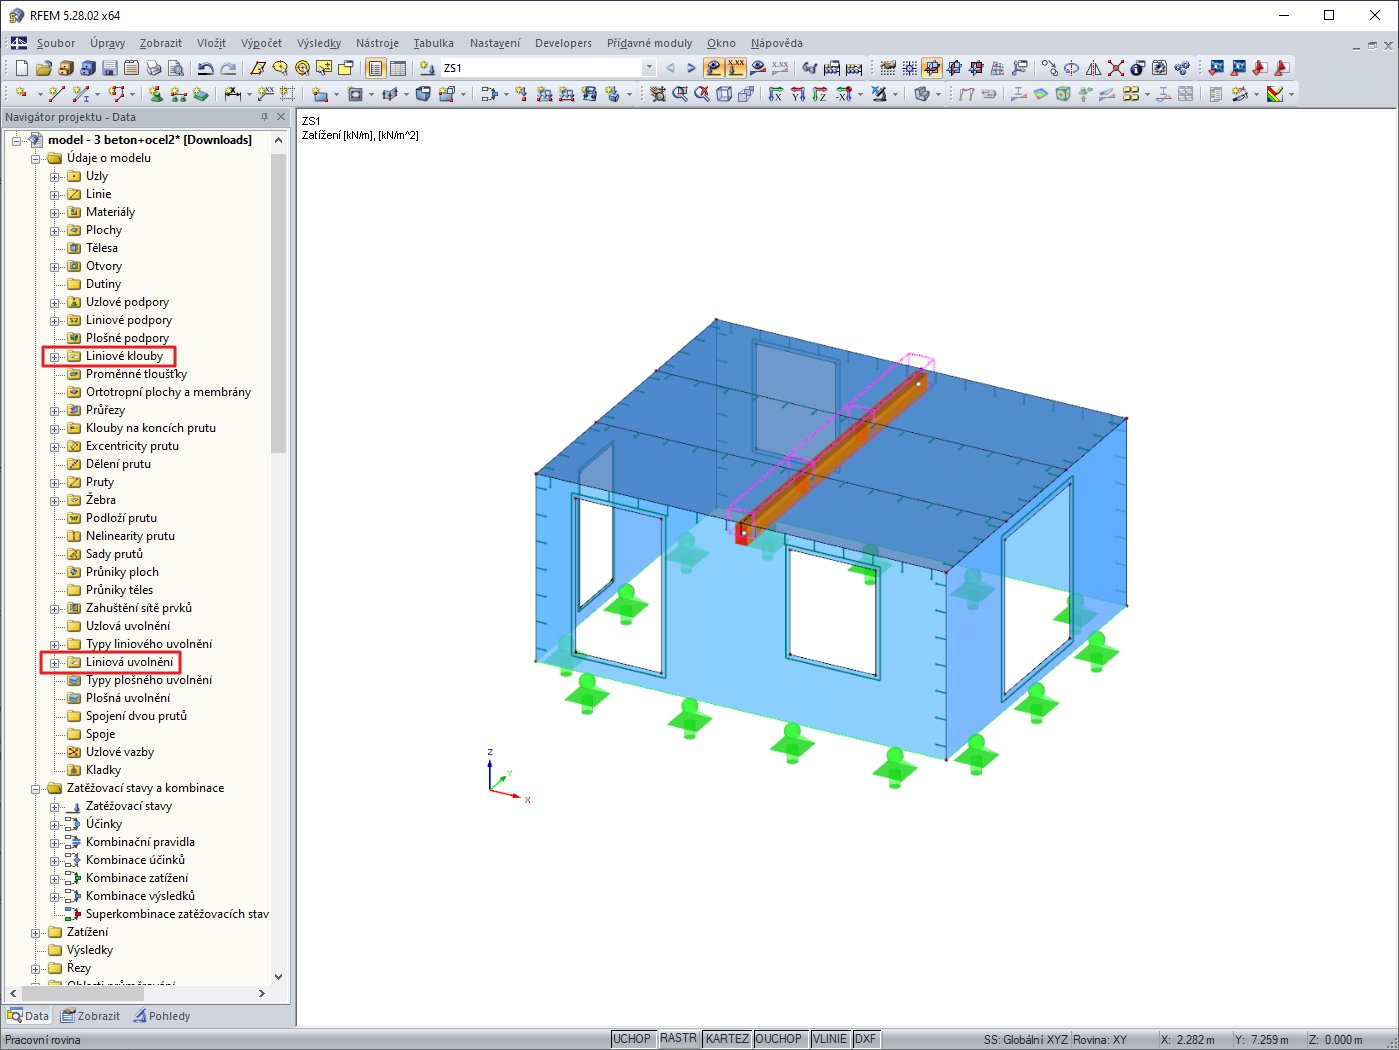Image resolution: width=1399 pixels, height=1050 pixels.
Task: Click the view in Y direction icon
Action: click(x=798, y=94)
